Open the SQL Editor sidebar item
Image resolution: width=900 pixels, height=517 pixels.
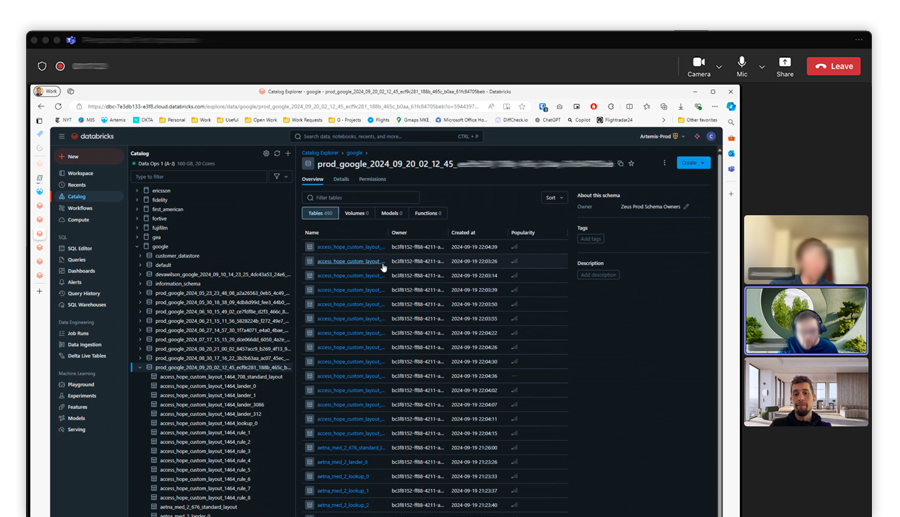point(80,248)
